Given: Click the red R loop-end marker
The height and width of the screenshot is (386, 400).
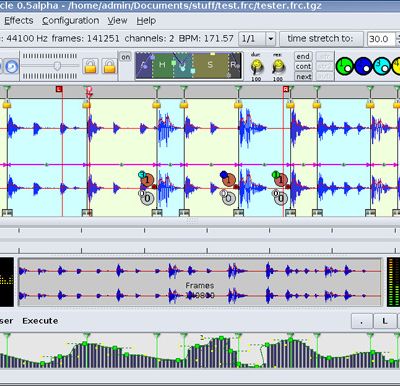Looking at the screenshot, I should tap(285, 89).
